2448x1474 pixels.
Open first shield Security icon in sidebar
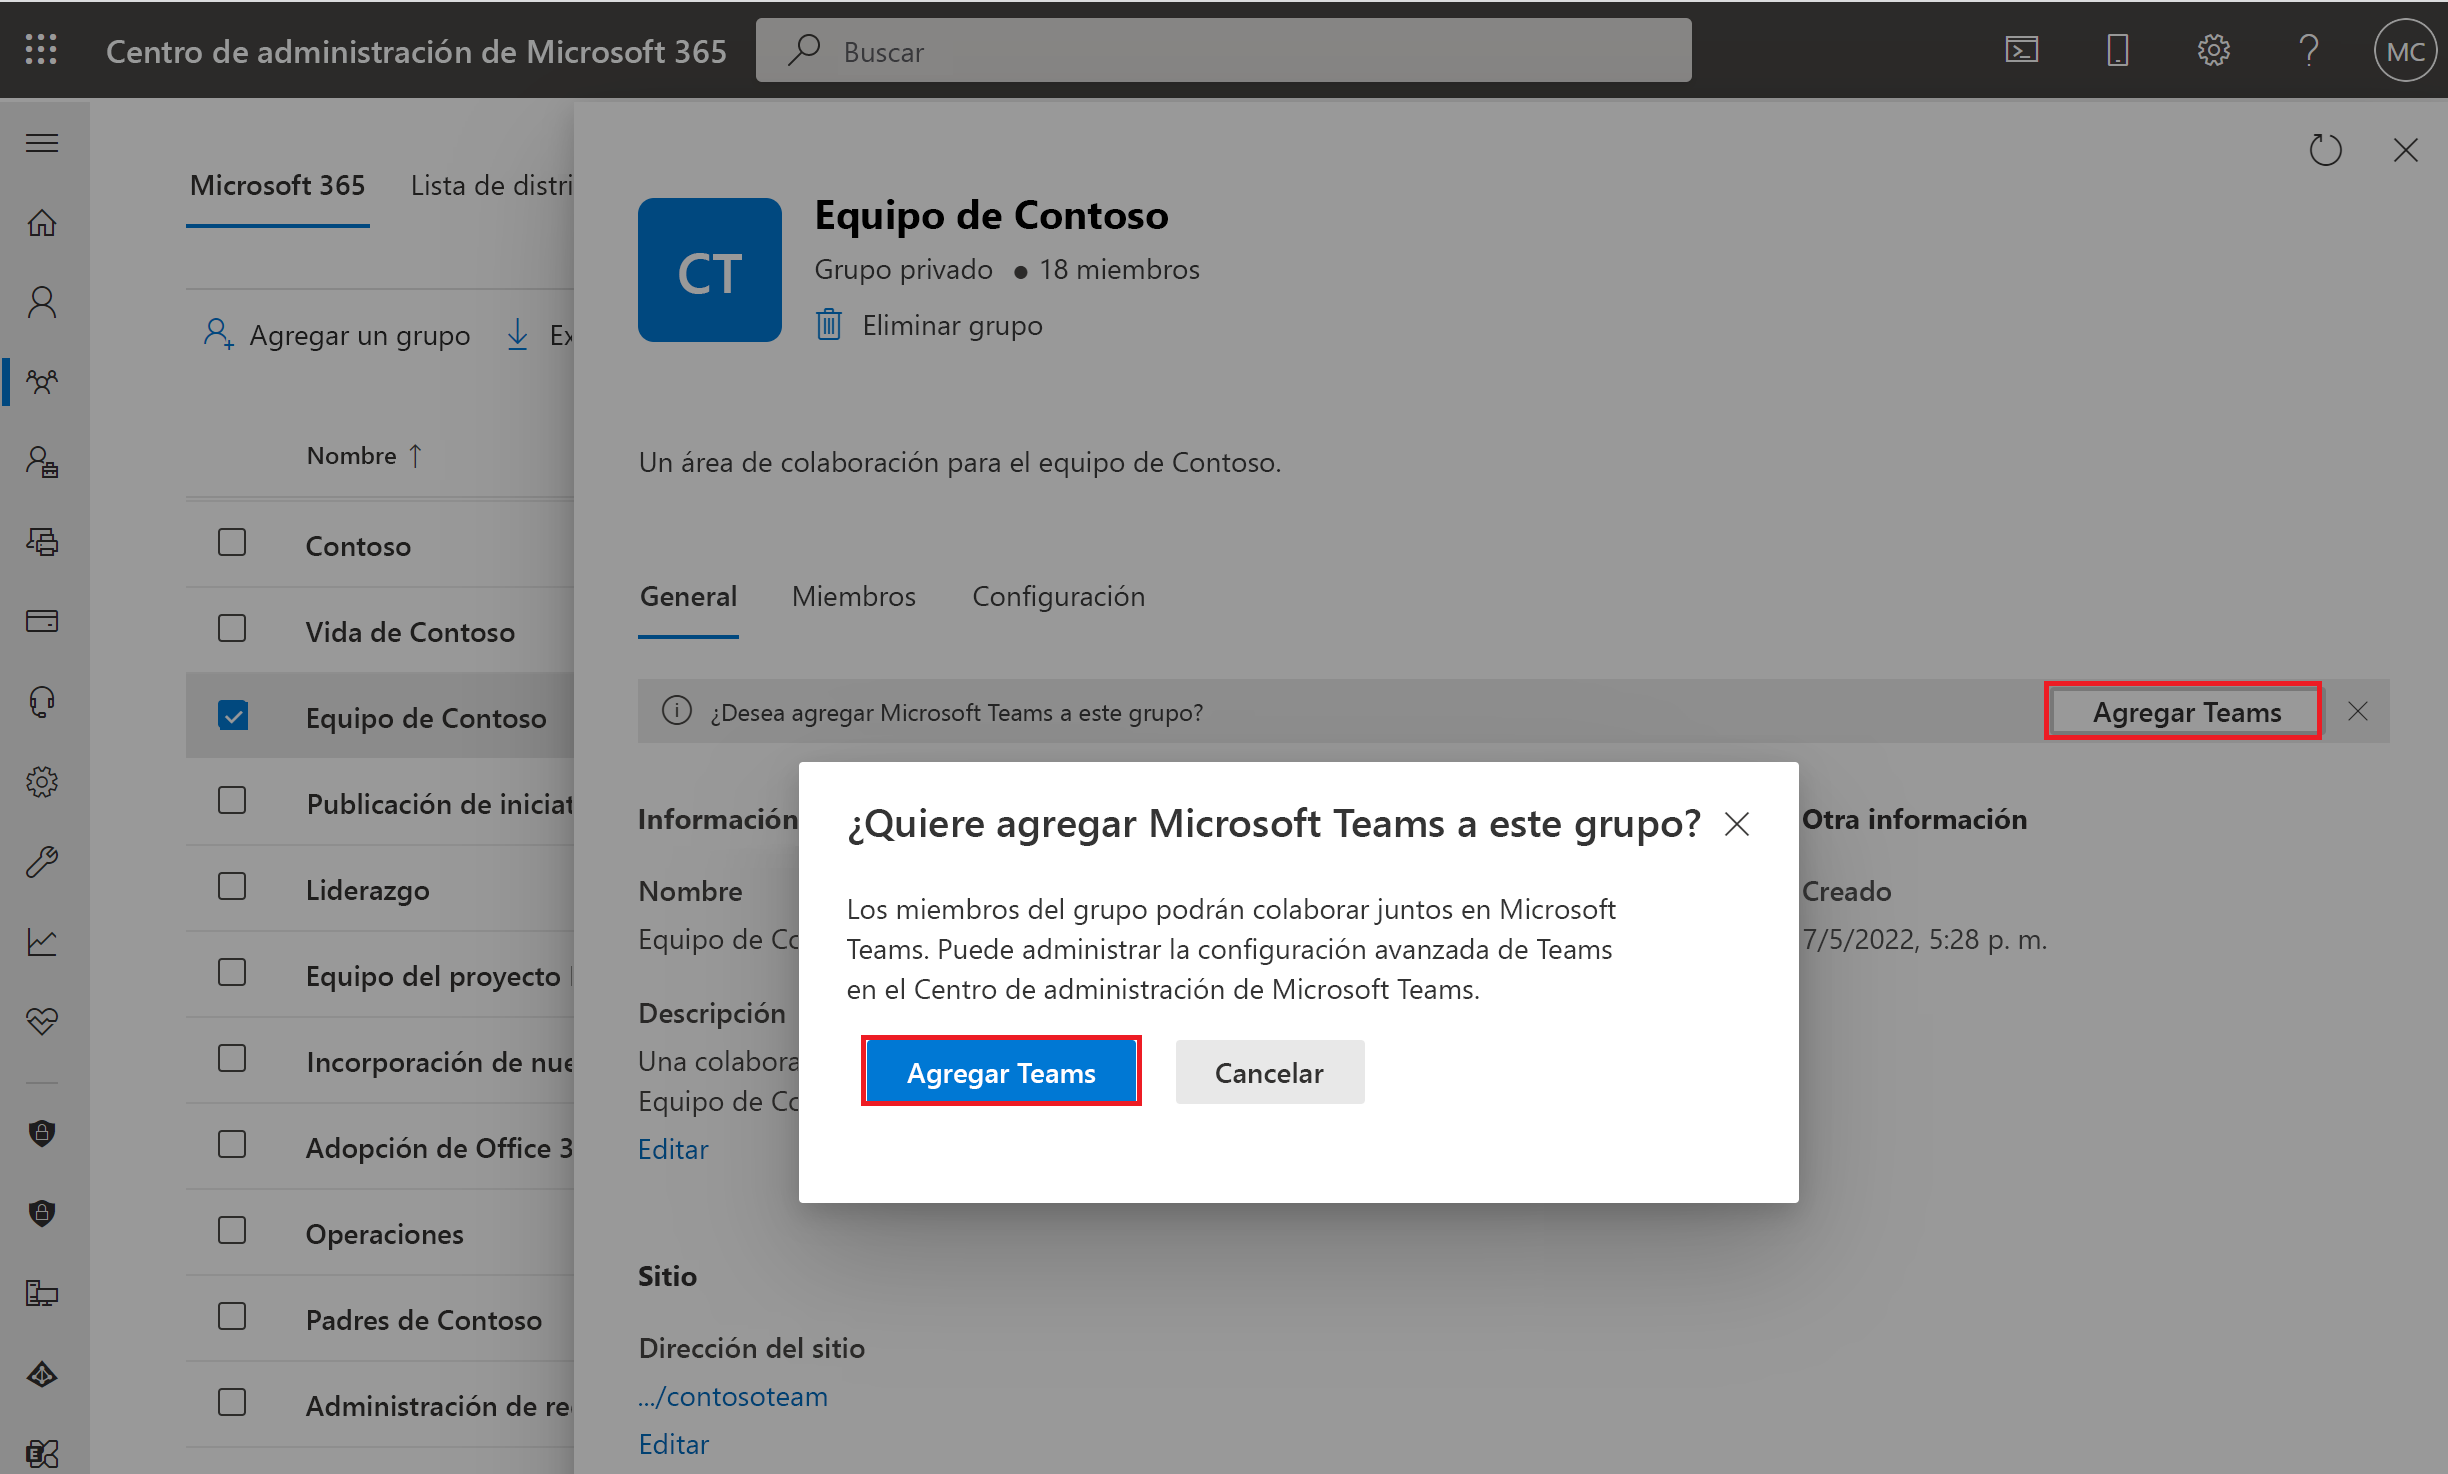42,1132
